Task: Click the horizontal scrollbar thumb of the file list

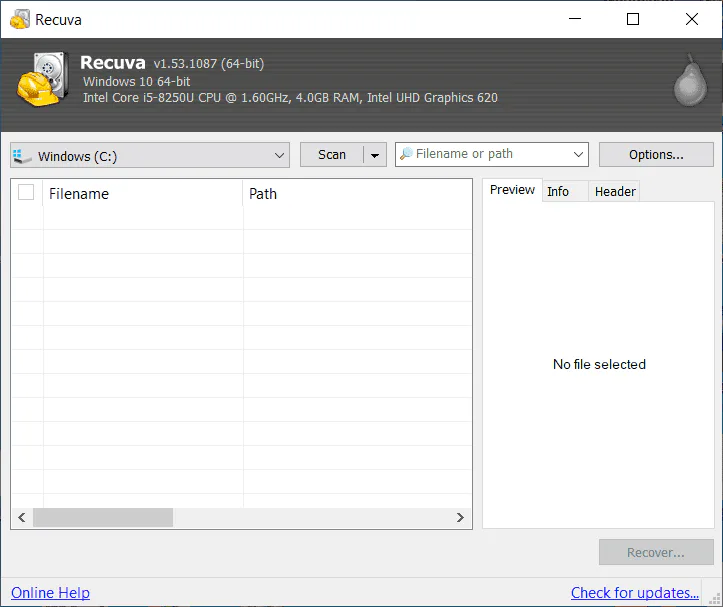Action: tap(103, 518)
